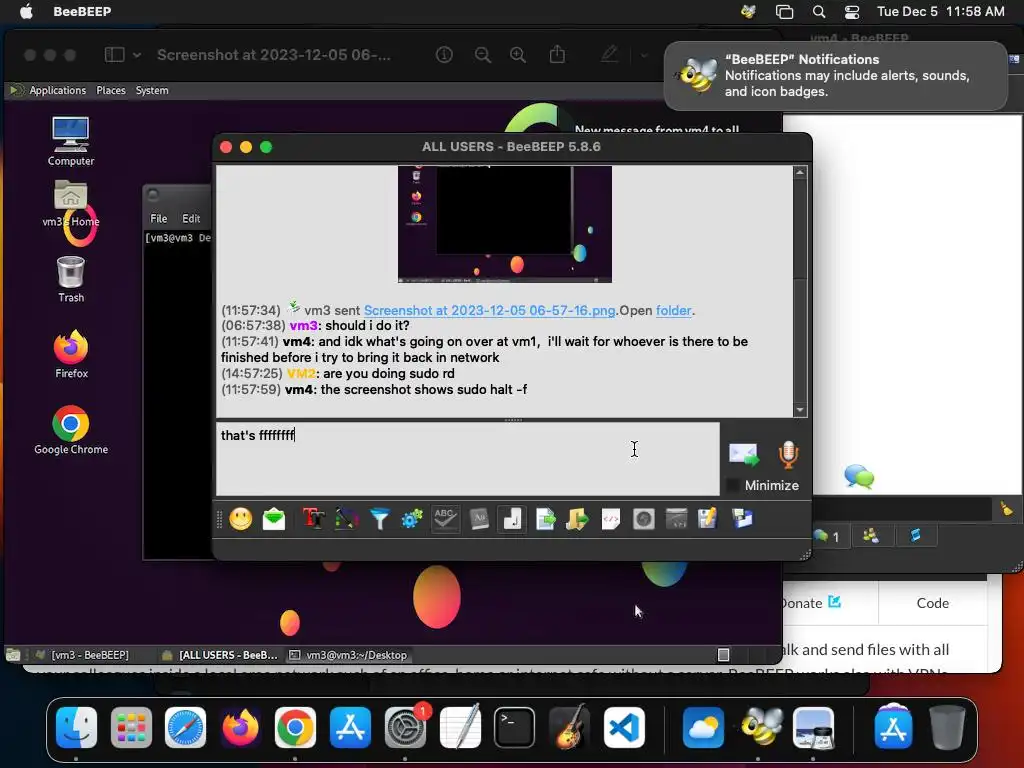Click the microphone voice message icon
The image size is (1024, 768).
coord(788,455)
